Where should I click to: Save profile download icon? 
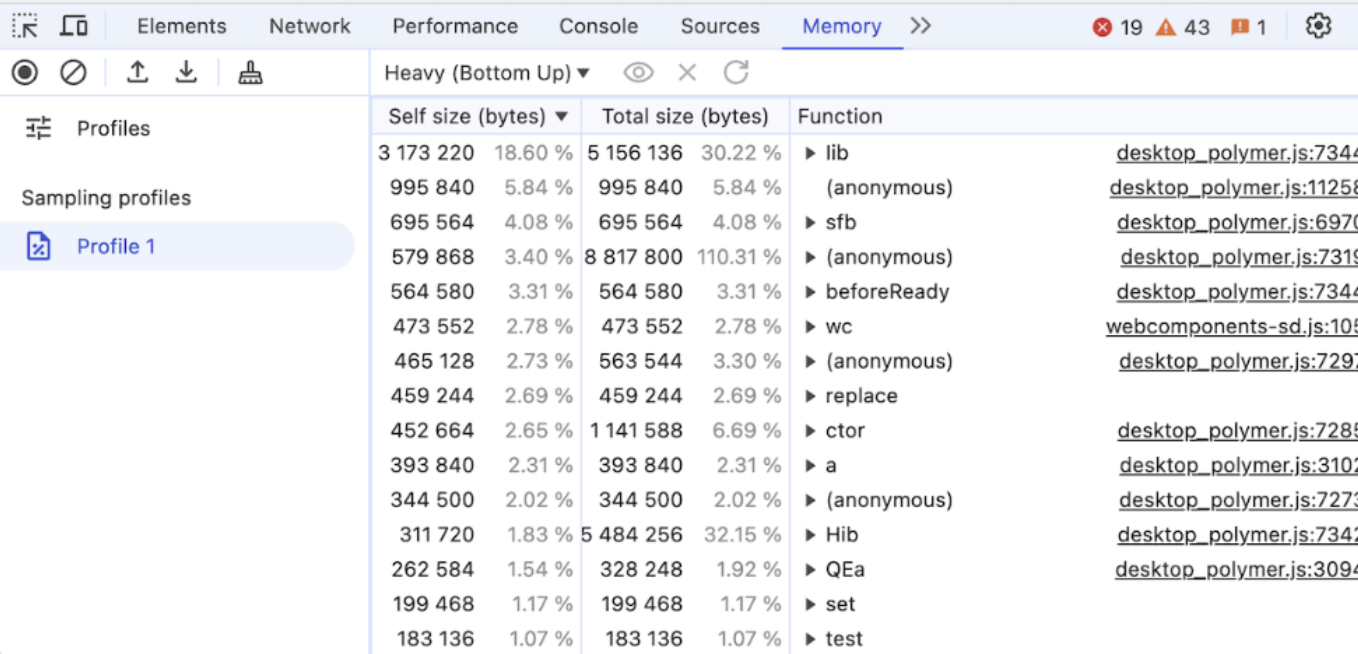pyautogui.click(x=186, y=72)
